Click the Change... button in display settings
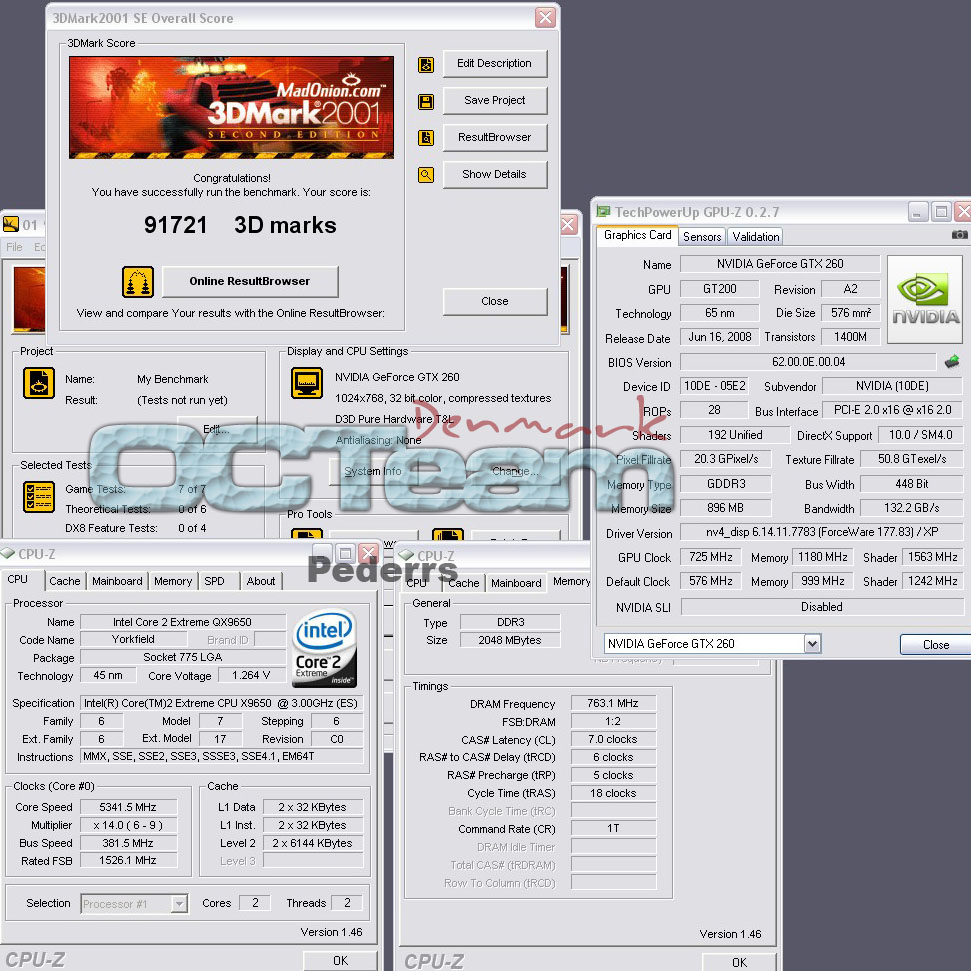 (515, 471)
